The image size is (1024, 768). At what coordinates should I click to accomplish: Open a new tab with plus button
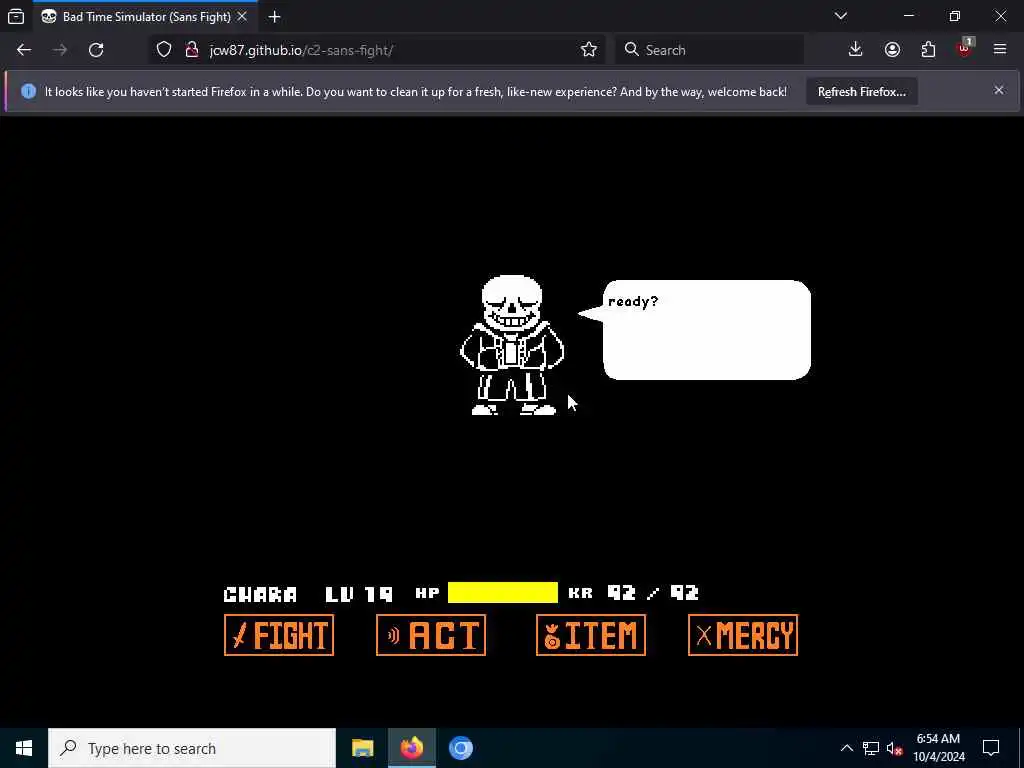coord(274,17)
